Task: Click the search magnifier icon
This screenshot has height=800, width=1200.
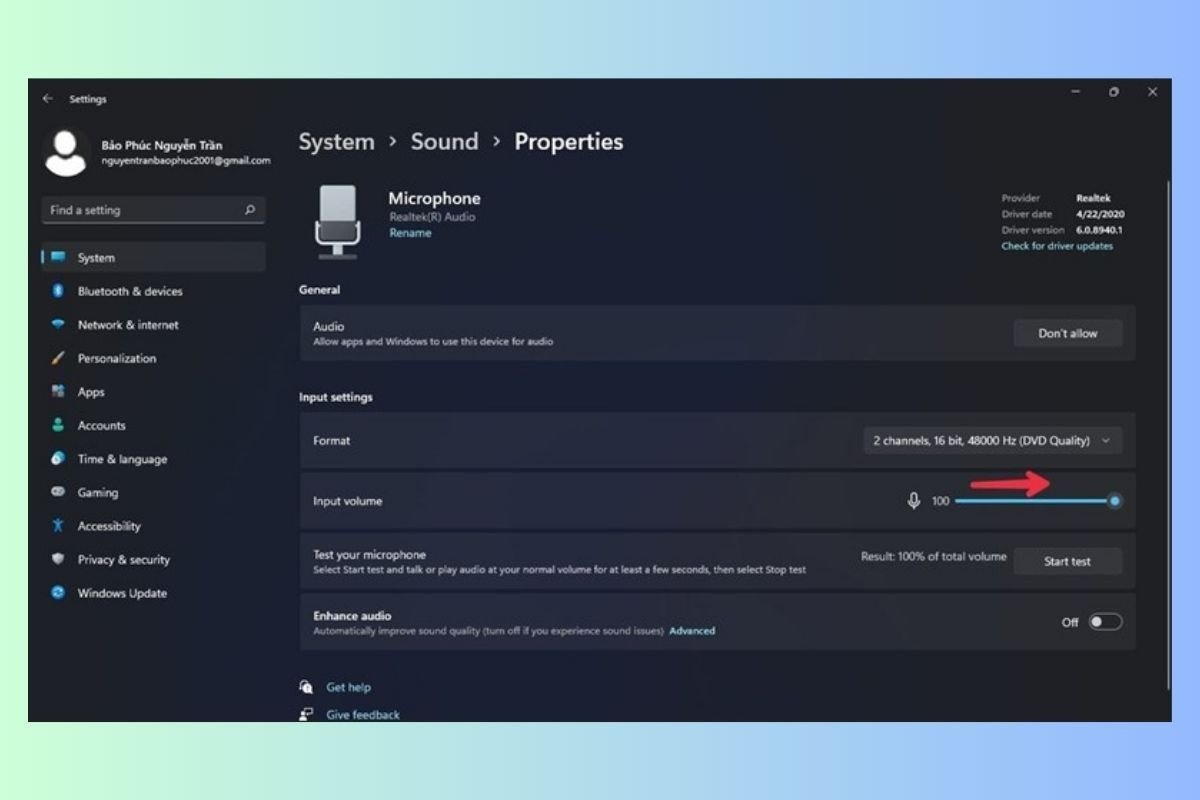Action: coord(250,210)
